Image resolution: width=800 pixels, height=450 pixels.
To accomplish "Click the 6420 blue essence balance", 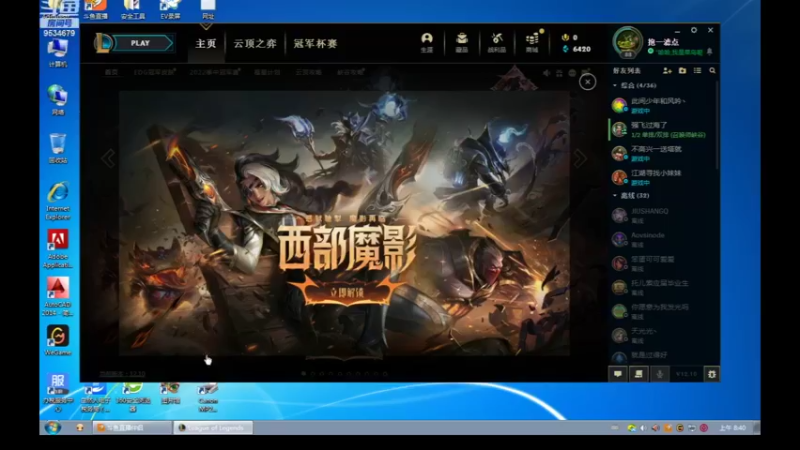I will coord(577,49).
